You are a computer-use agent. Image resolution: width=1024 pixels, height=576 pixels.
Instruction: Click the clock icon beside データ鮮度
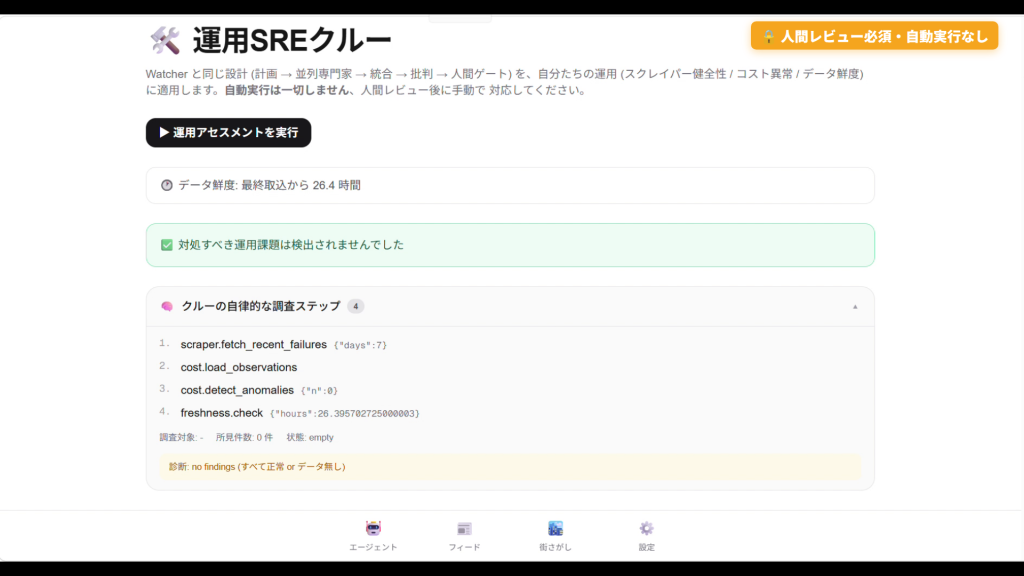(x=167, y=185)
